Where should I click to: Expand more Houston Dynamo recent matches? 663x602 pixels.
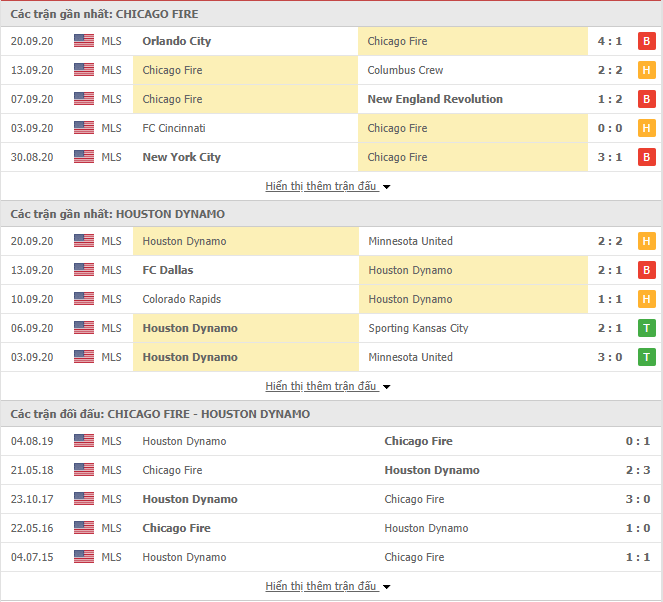(328, 386)
